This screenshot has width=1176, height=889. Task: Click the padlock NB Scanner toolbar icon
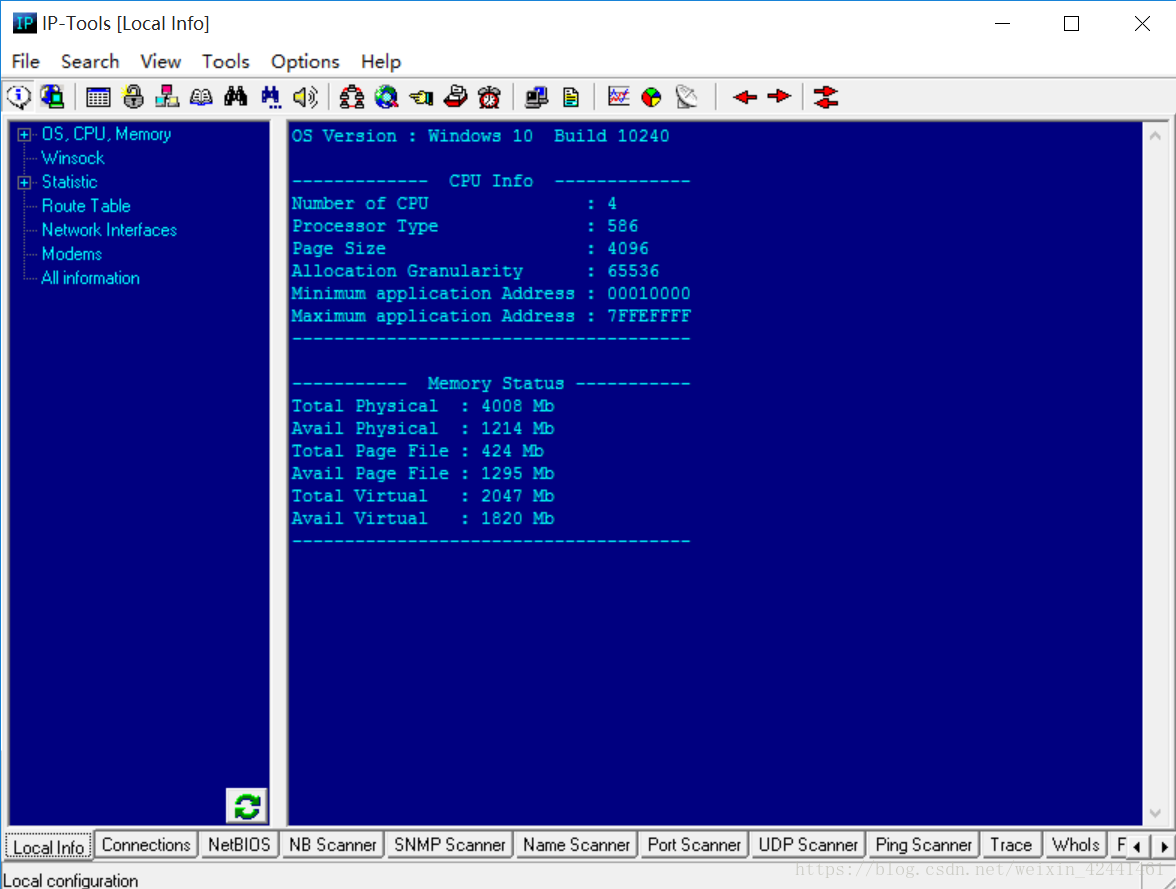pos(133,97)
